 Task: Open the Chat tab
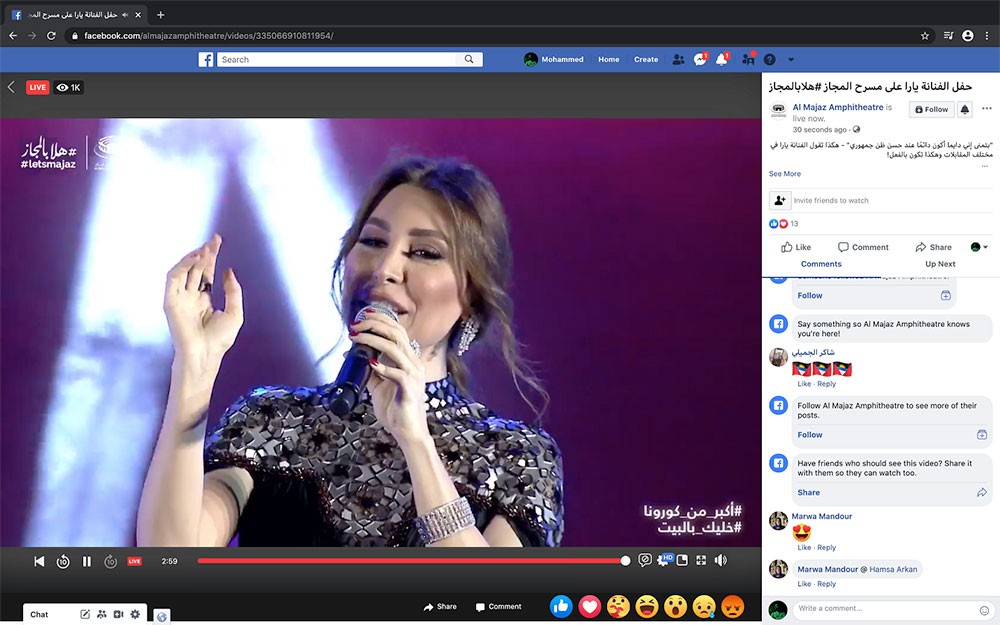[x=39, y=614]
